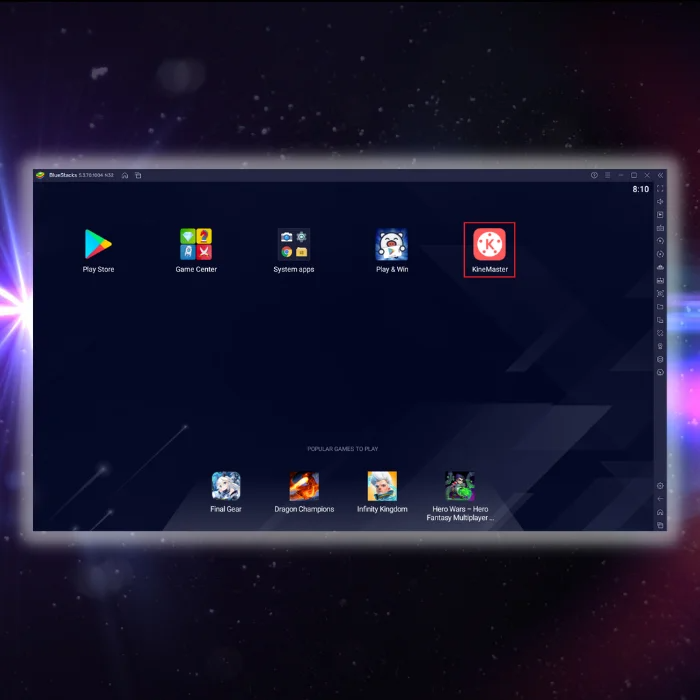Click the help icon in title bar
This screenshot has width=700, height=700.
[594, 175]
